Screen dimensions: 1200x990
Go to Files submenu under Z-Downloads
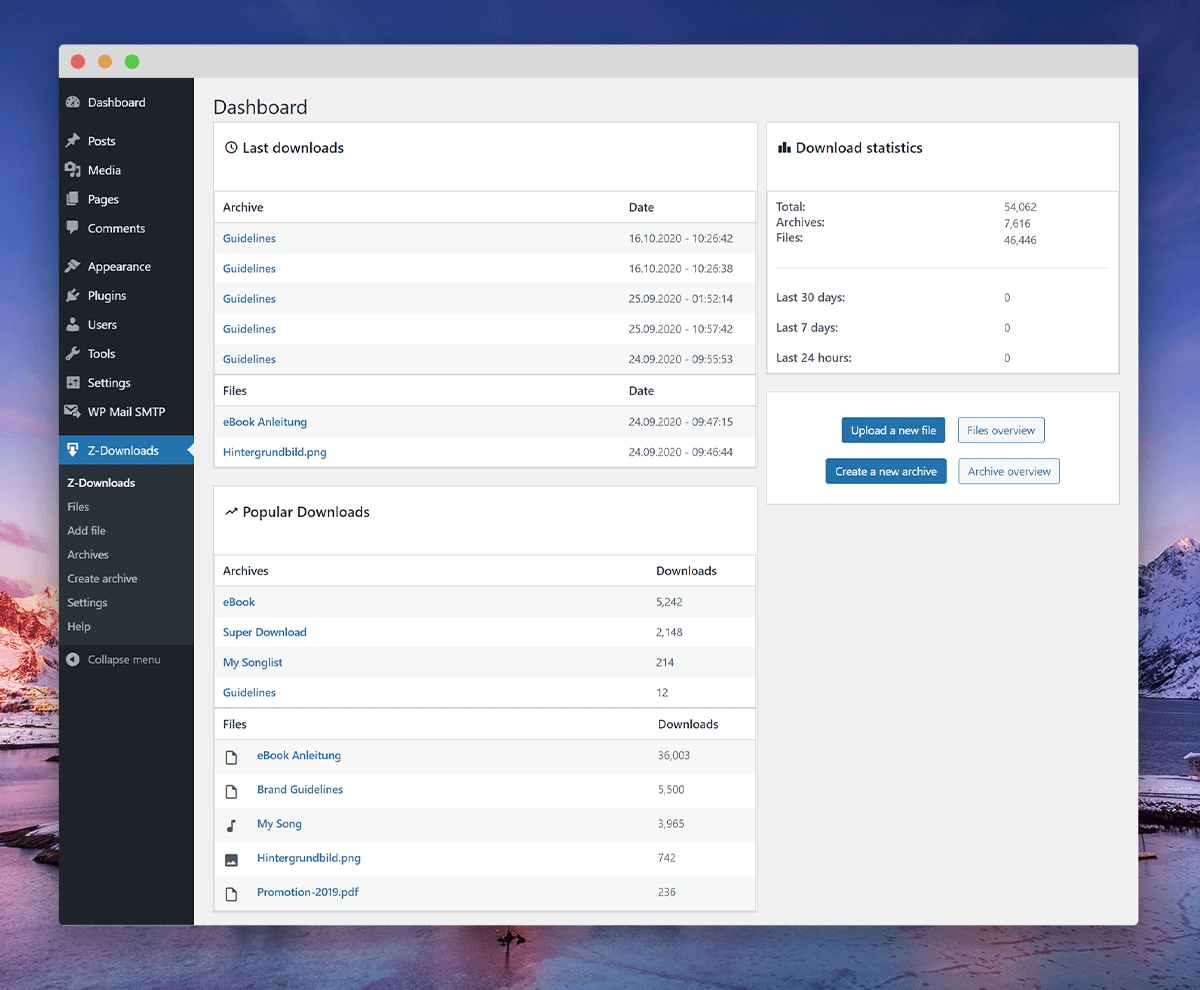coord(78,507)
